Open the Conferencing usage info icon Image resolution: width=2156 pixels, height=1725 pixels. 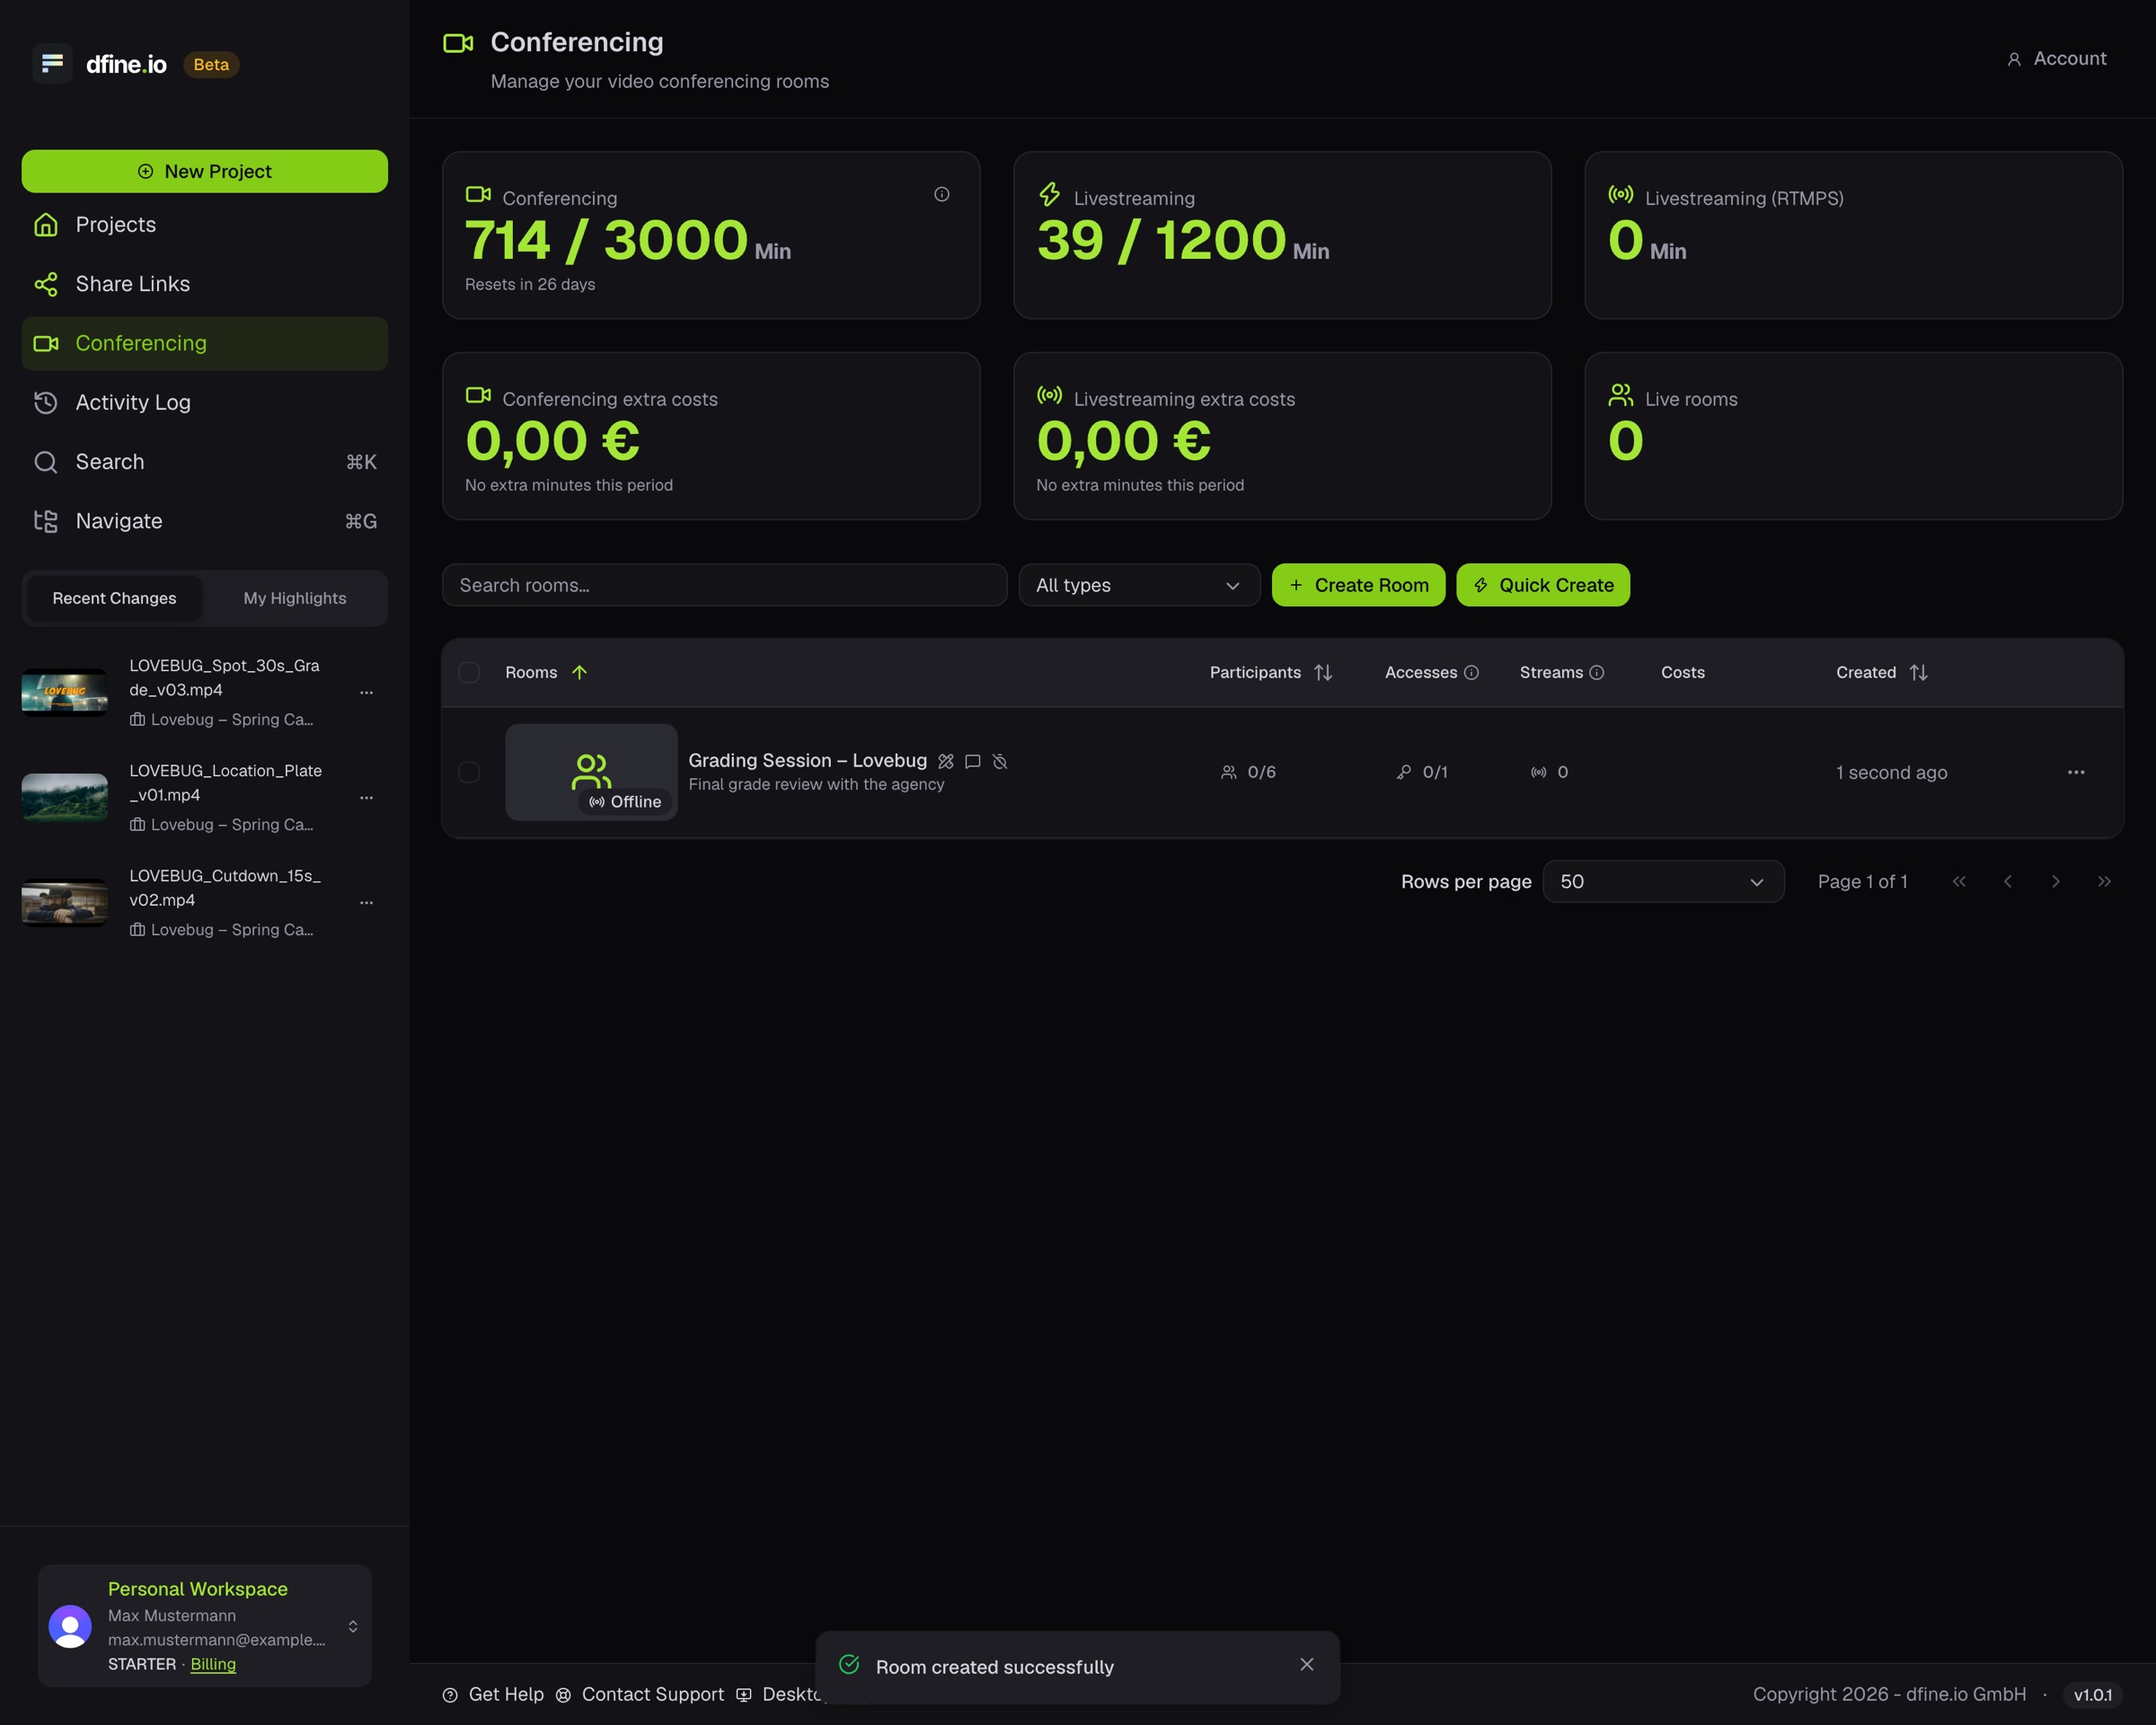point(941,194)
